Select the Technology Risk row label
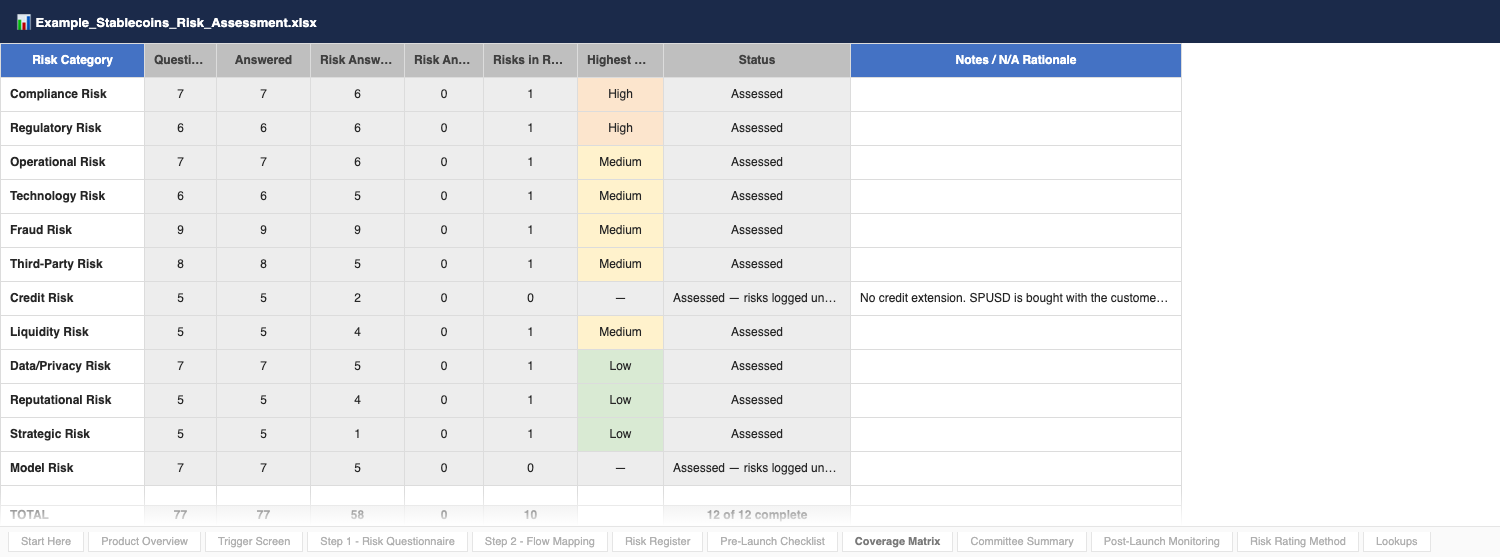 [73, 196]
